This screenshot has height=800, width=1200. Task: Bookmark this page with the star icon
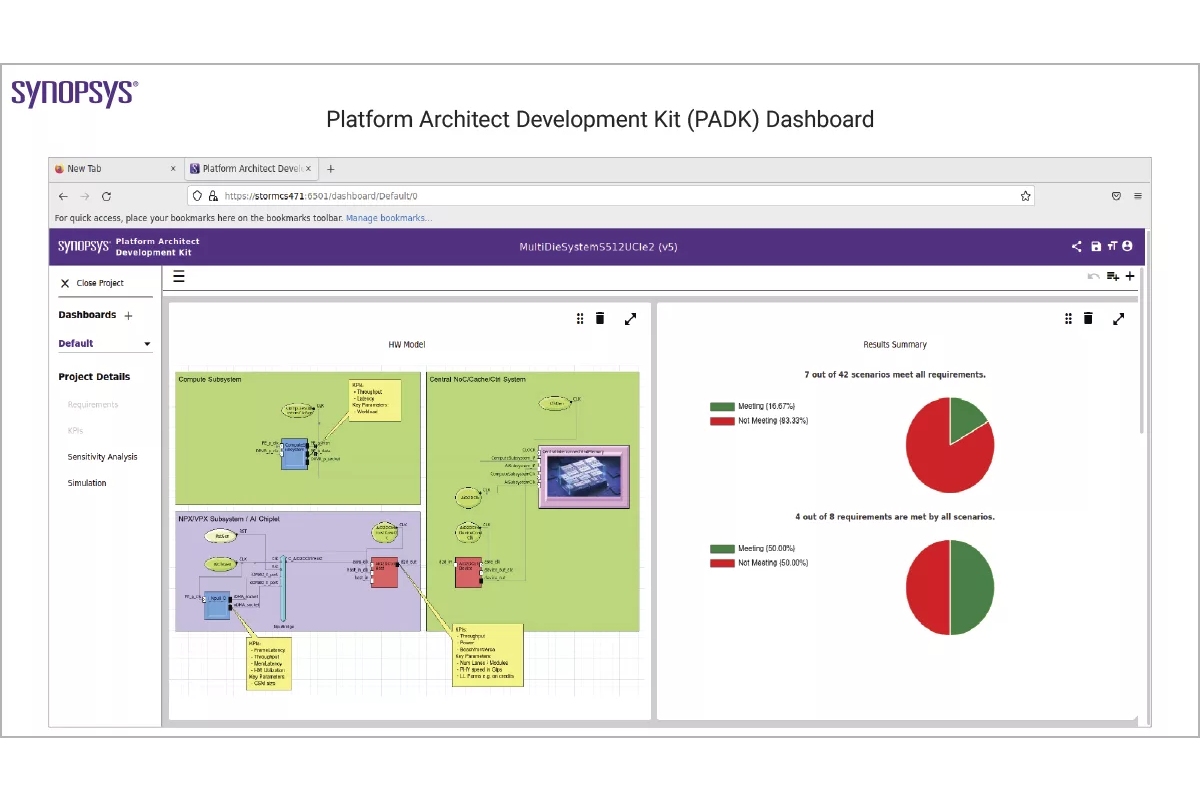[1025, 196]
